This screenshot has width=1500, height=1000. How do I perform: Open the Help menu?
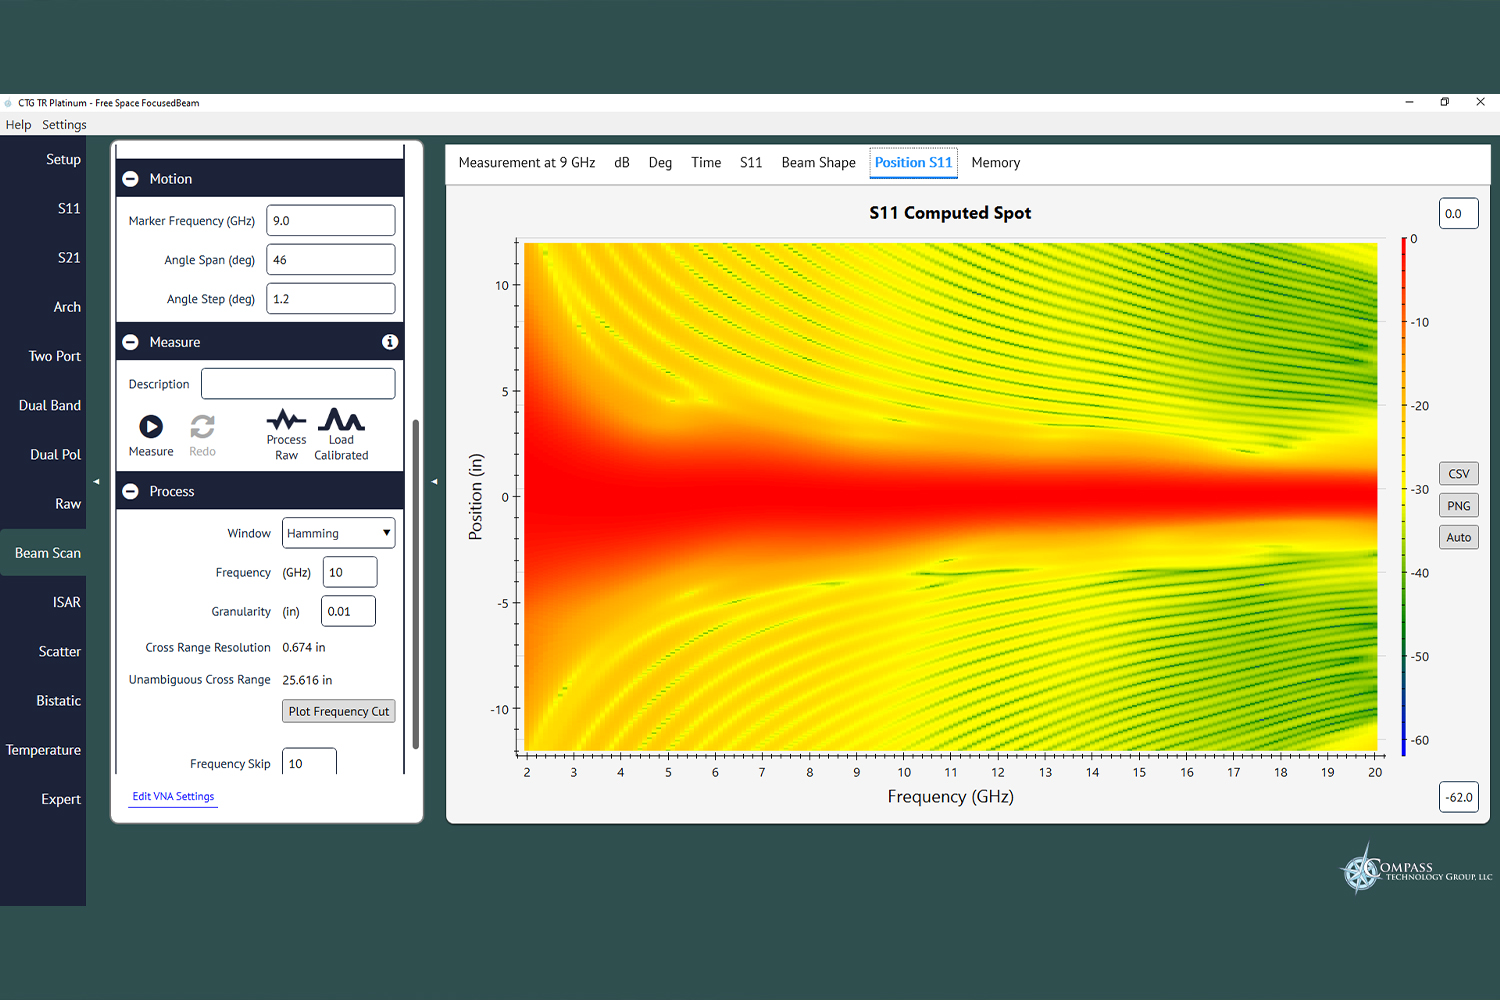(18, 124)
